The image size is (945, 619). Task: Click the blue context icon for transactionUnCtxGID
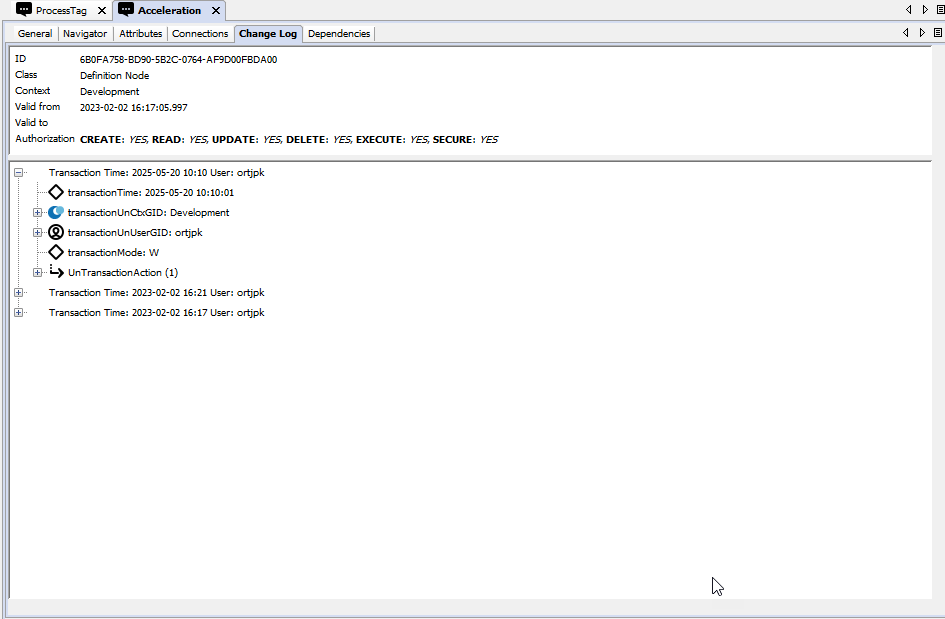point(56,212)
